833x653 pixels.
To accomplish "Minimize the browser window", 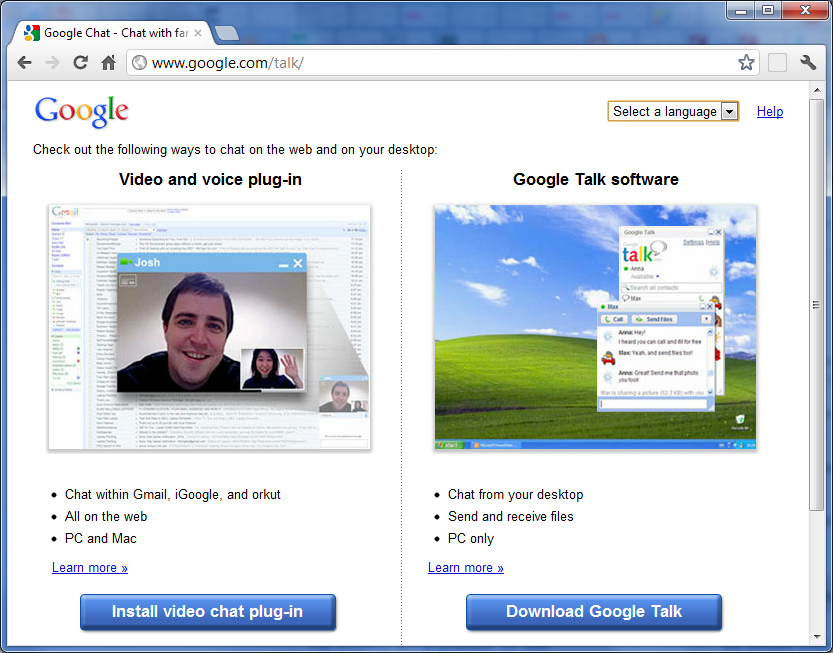I will [741, 10].
